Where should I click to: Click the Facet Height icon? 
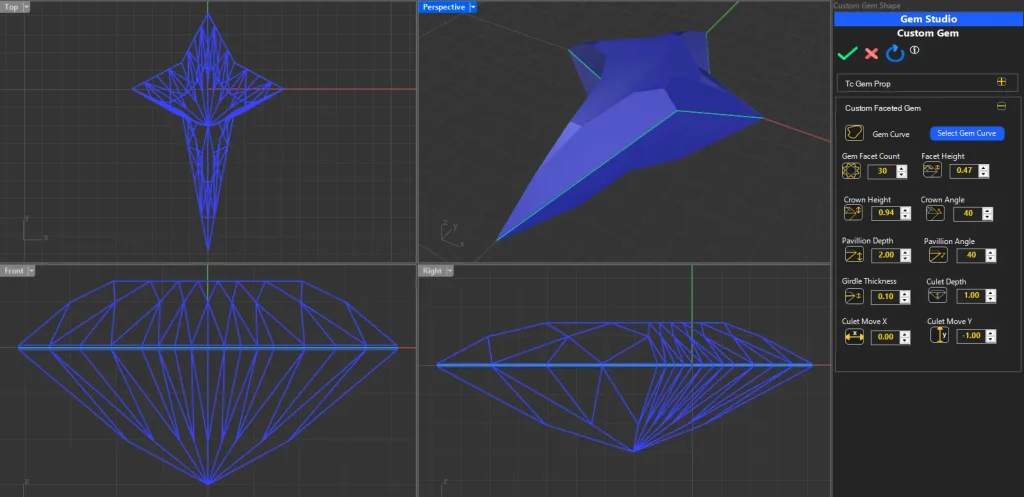pyautogui.click(x=932, y=170)
